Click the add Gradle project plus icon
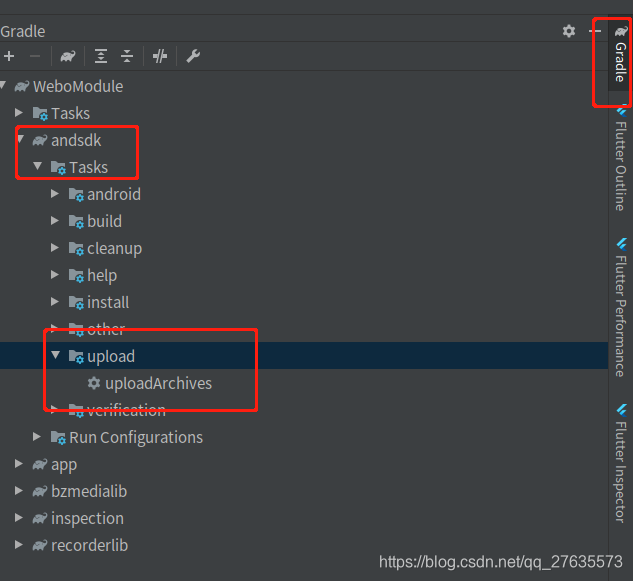Image resolution: width=633 pixels, height=581 pixels. (9, 56)
